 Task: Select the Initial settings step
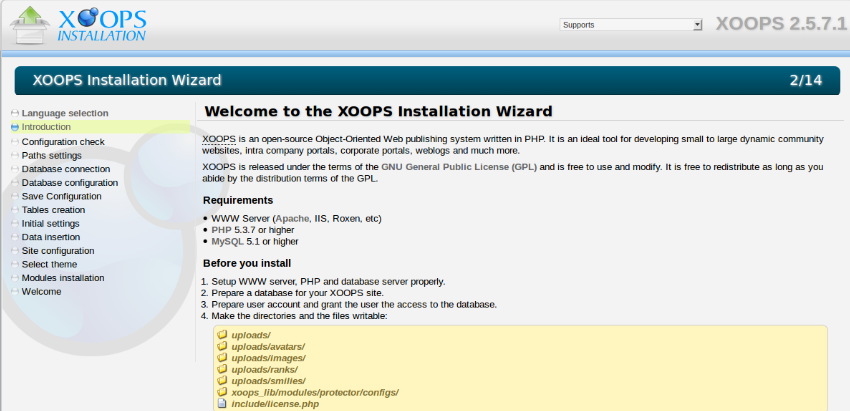point(50,223)
